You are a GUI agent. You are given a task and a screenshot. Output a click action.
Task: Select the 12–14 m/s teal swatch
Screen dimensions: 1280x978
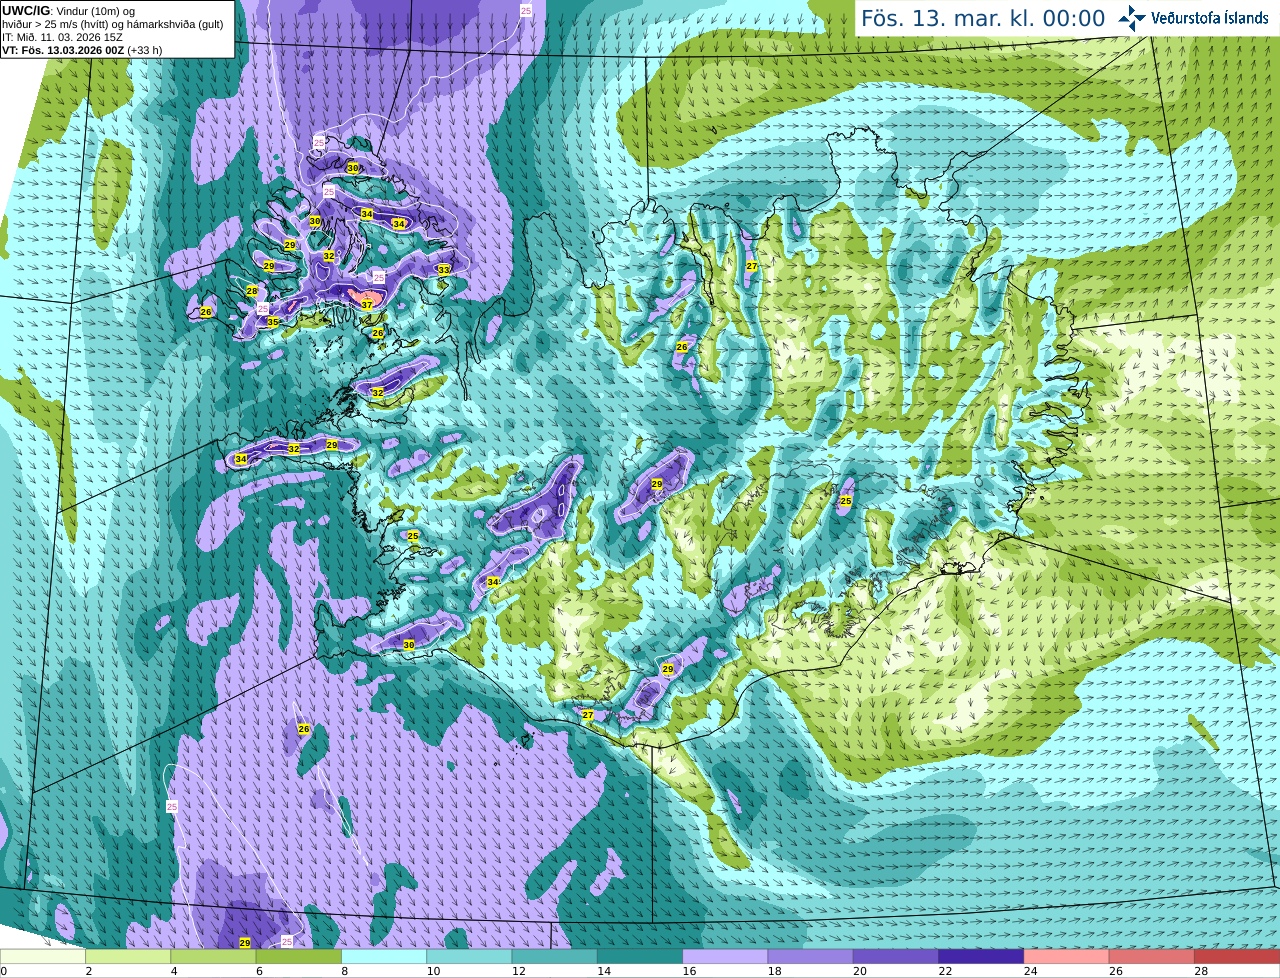click(555, 956)
